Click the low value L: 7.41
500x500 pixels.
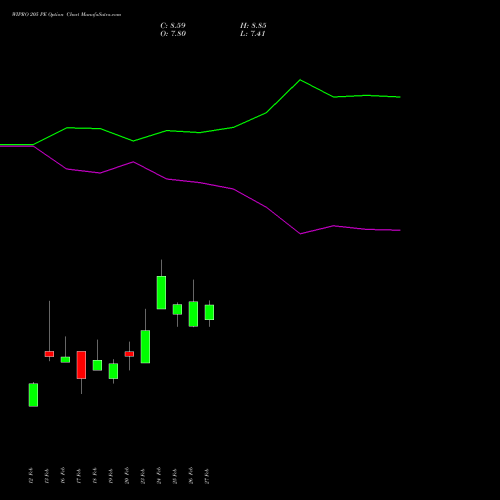pyautogui.click(x=252, y=34)
